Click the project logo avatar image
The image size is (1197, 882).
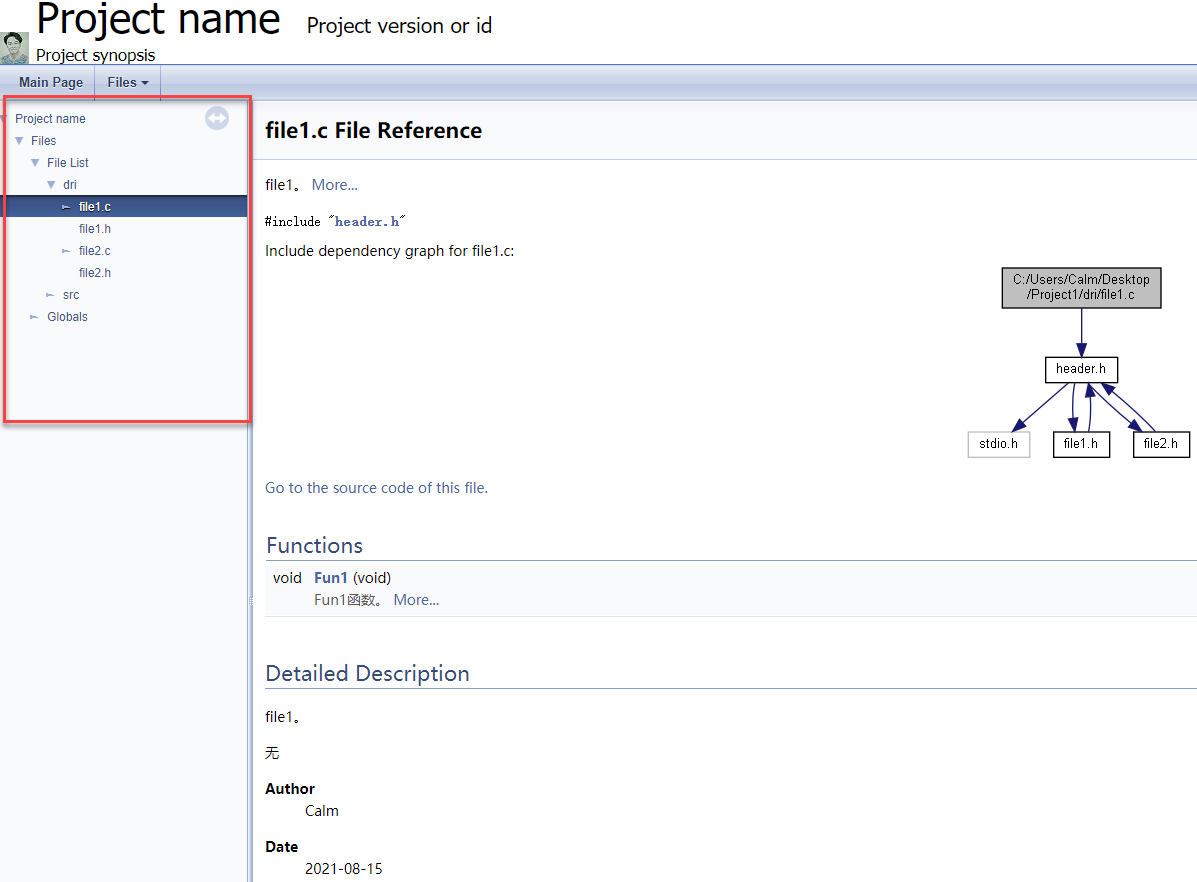[15, 48]
